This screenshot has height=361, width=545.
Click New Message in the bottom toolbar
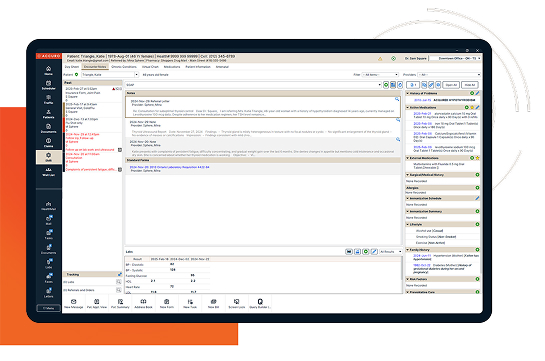coord(74,304)
